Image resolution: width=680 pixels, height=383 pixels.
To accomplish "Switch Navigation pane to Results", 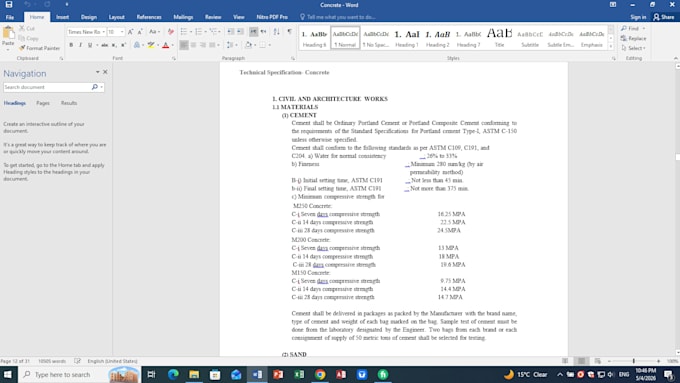I will pos(69,103).
